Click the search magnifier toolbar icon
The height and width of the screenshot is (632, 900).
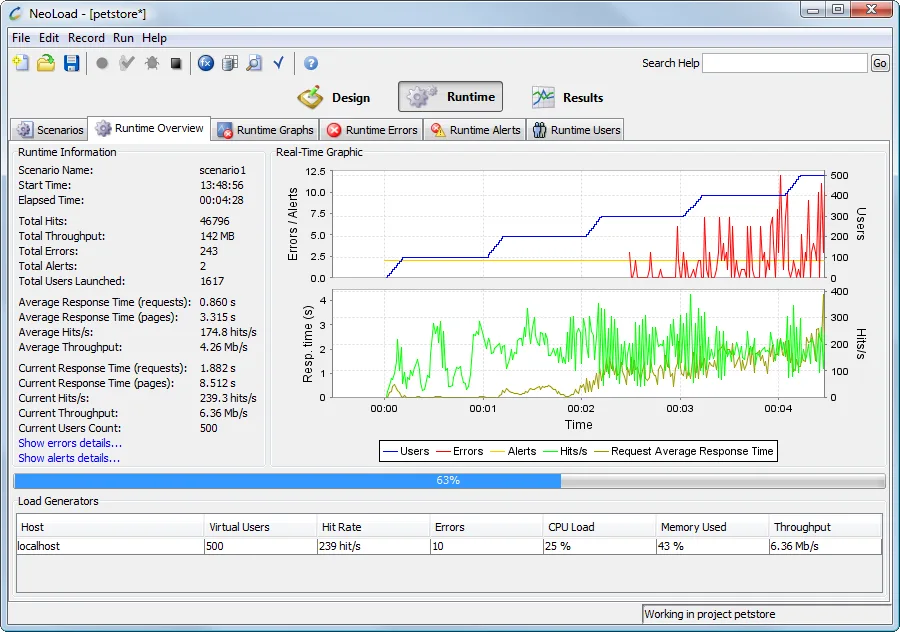click(254, 63)
